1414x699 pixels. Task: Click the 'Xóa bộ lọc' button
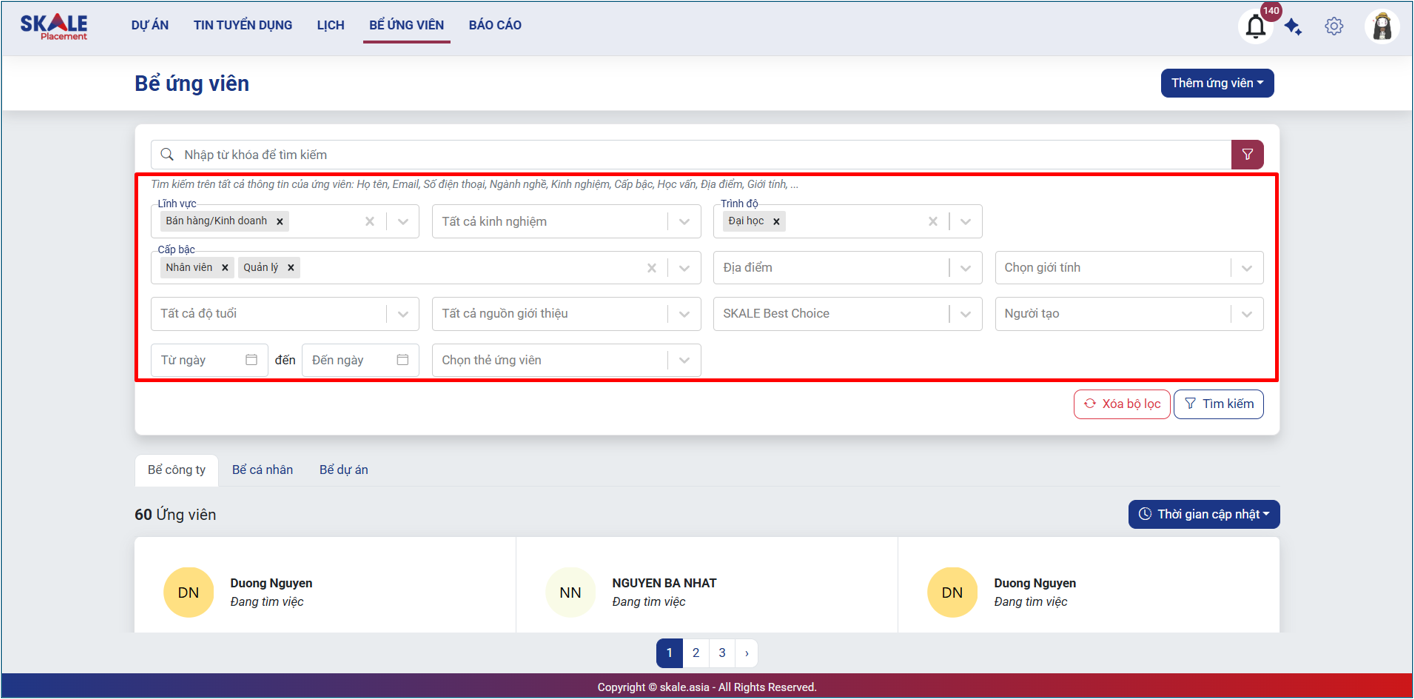tap(1121, 404)
